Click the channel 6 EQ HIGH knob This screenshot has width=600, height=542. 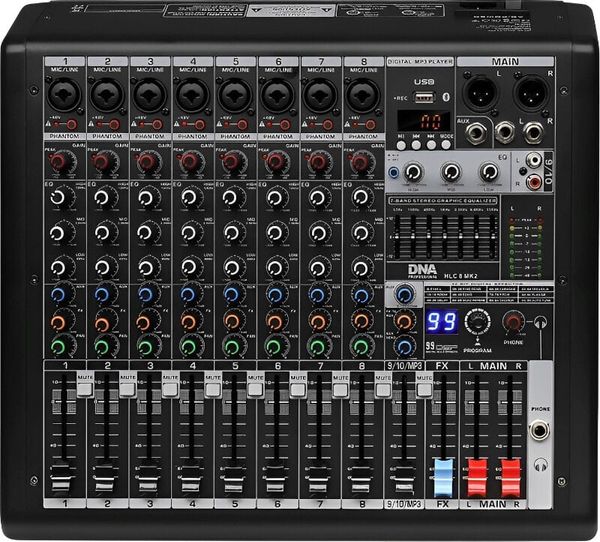click(276, 200)
